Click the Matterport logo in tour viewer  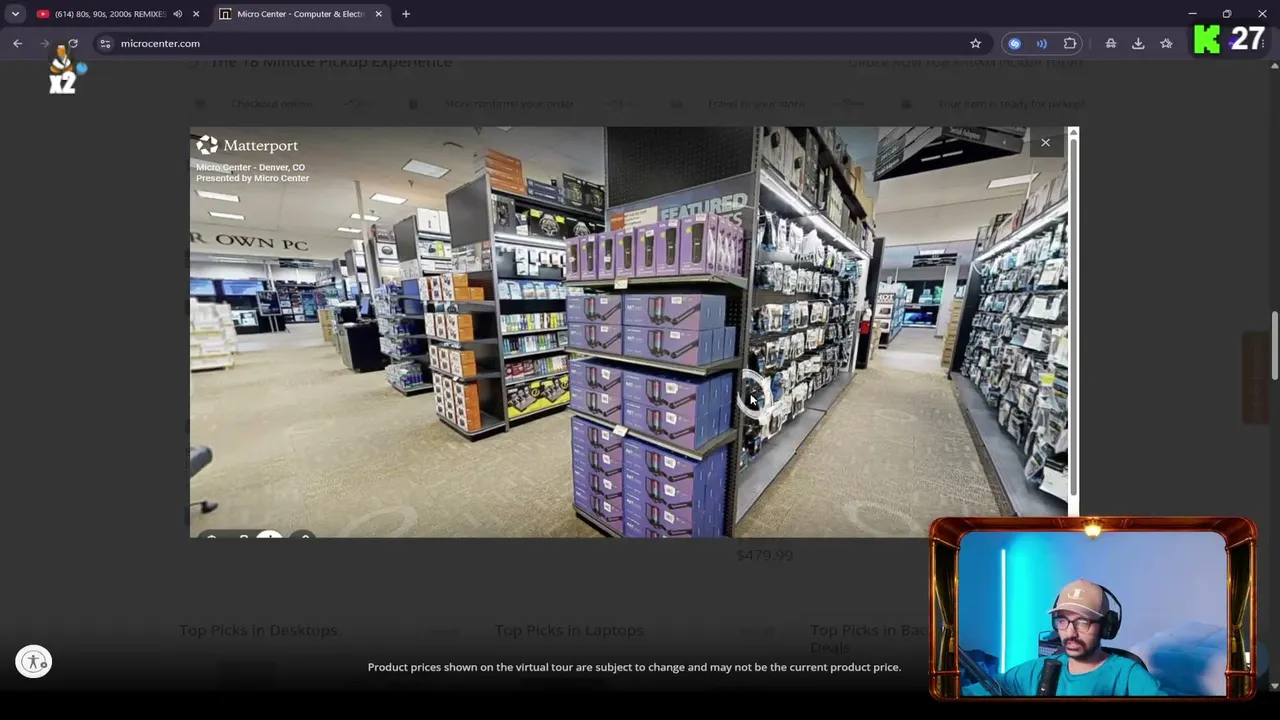click(247, 145)
